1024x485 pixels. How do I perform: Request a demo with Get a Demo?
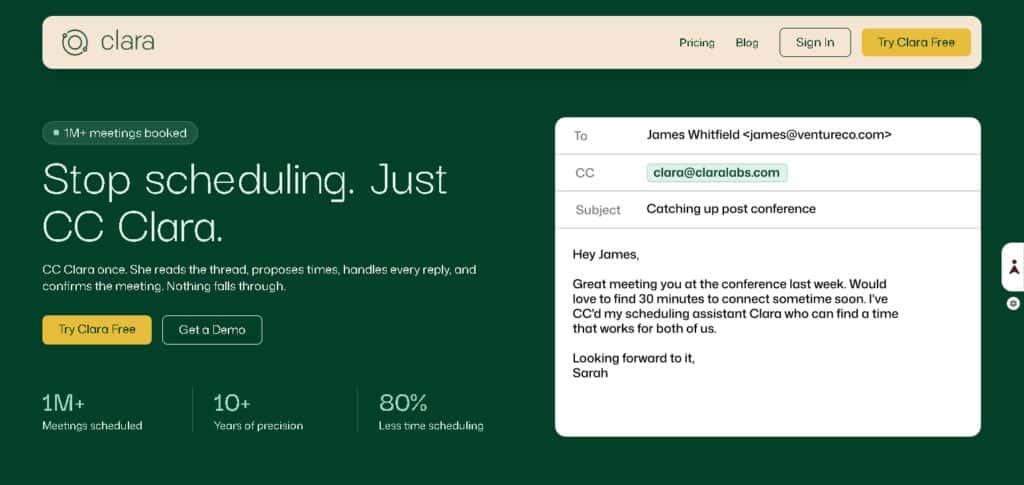212,330
